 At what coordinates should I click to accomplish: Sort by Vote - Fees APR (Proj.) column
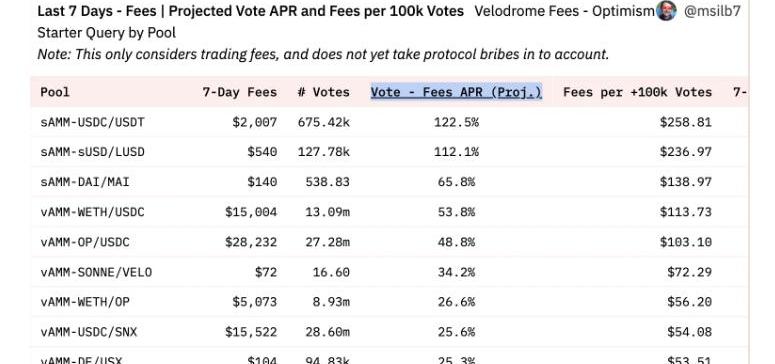(456, 92)
